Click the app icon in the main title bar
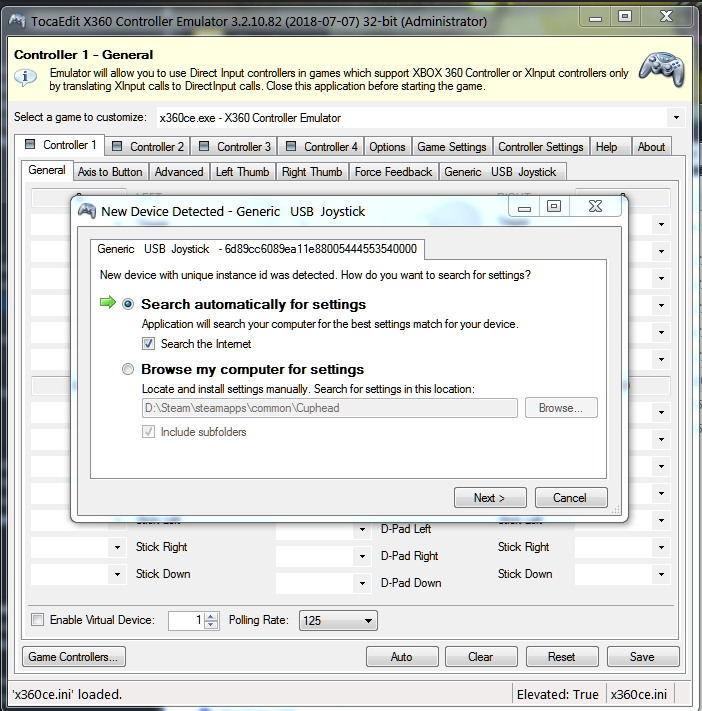Screen dimensions: 702x711 point(17,21)
